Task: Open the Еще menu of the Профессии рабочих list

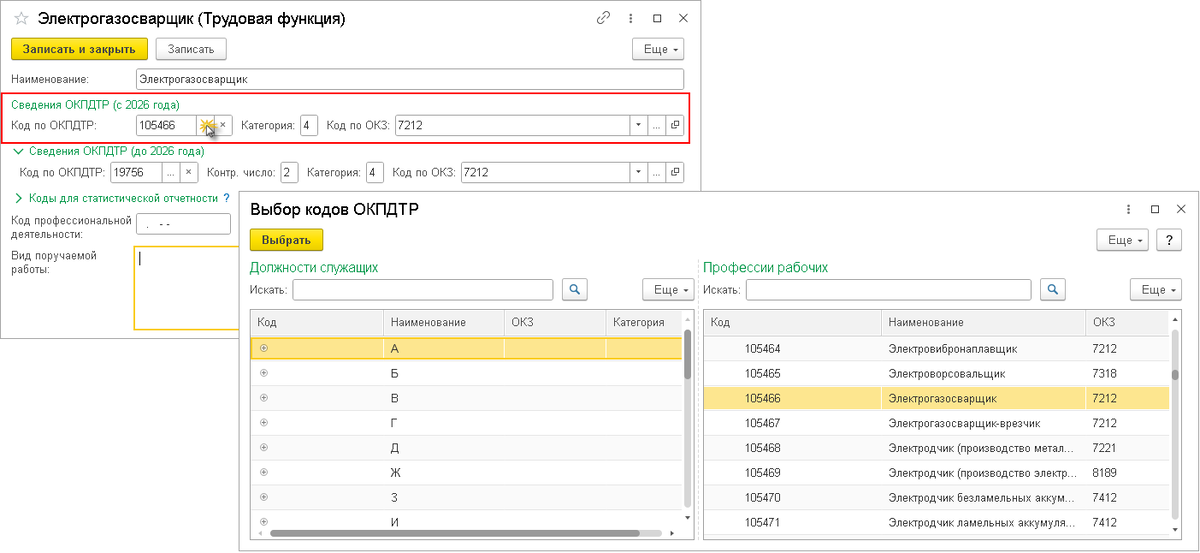Action: click(x=1156, y=289)
